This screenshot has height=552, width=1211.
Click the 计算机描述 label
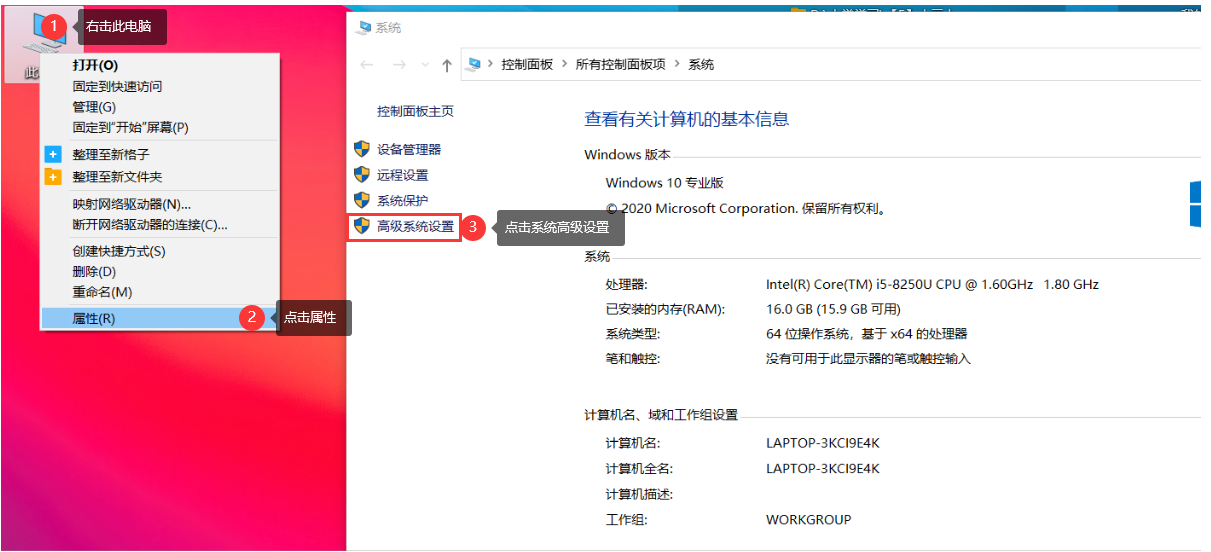639,494
